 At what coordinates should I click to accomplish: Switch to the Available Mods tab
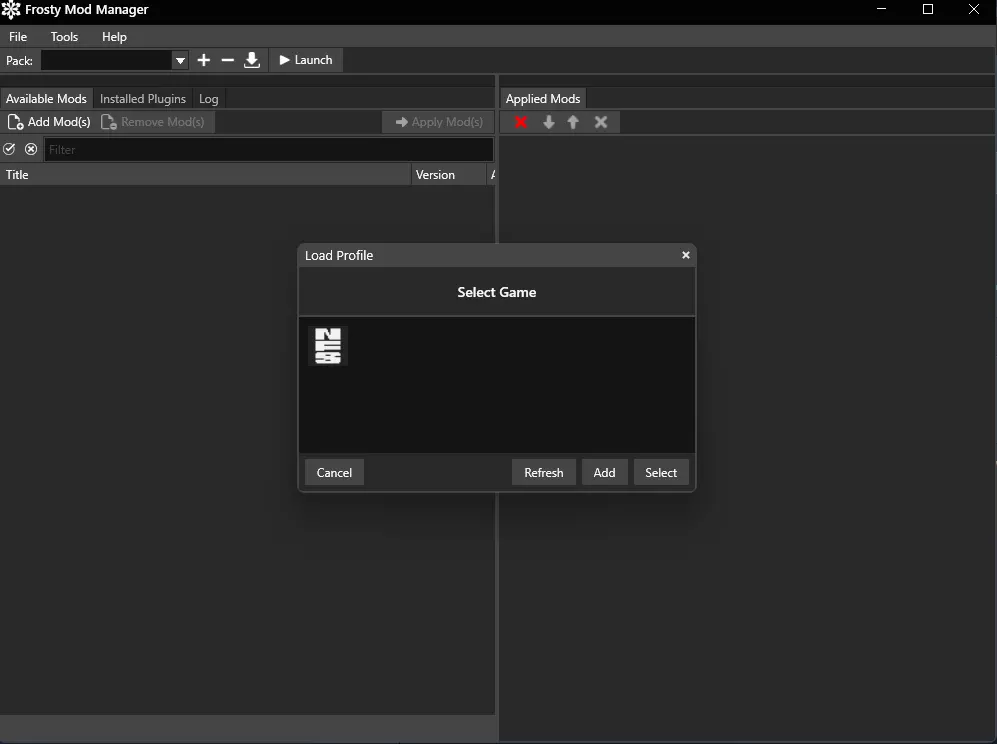(x=46, y=99)
